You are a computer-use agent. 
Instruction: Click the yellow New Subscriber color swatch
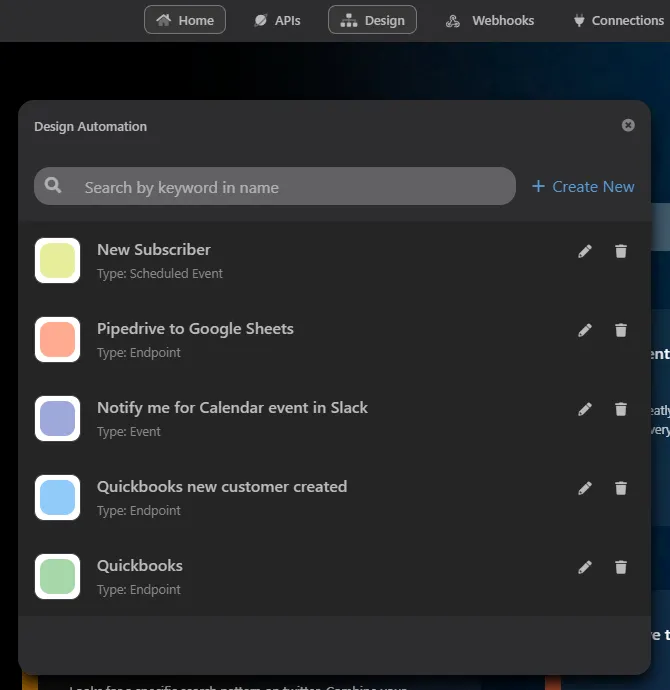[58, 261]
